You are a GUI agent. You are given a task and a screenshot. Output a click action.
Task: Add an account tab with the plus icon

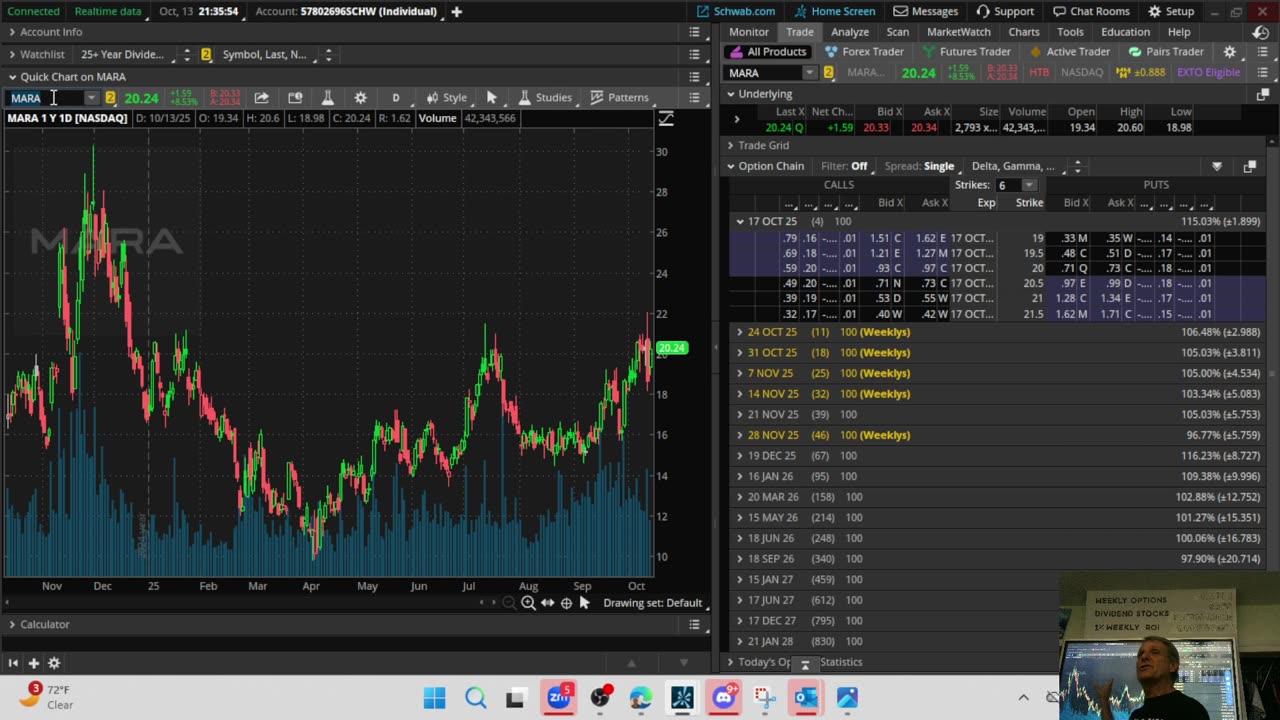(x=456, y=11)
